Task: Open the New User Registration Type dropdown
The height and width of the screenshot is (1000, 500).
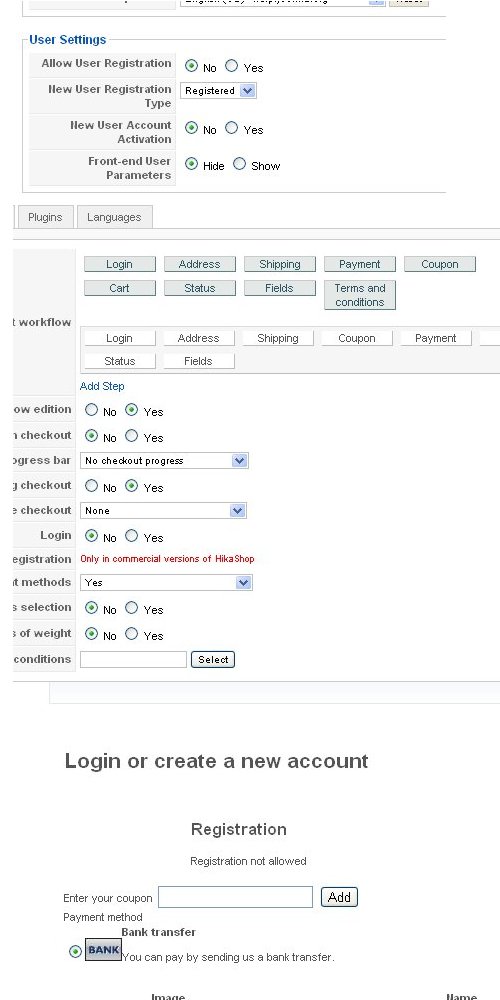Action: [x=218, y=91]
